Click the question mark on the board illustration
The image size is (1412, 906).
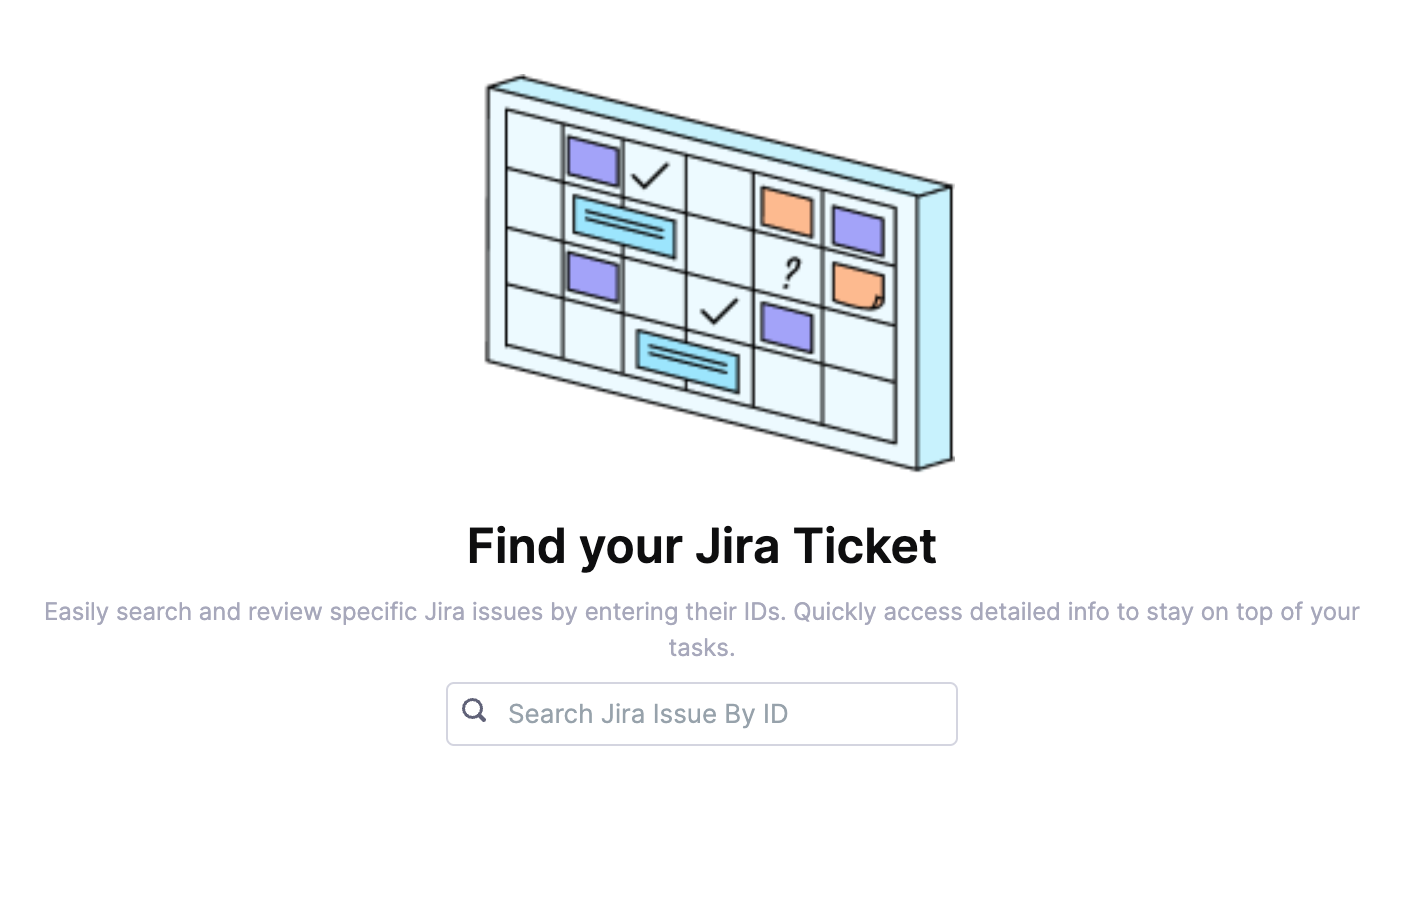[x=790, y=273]
